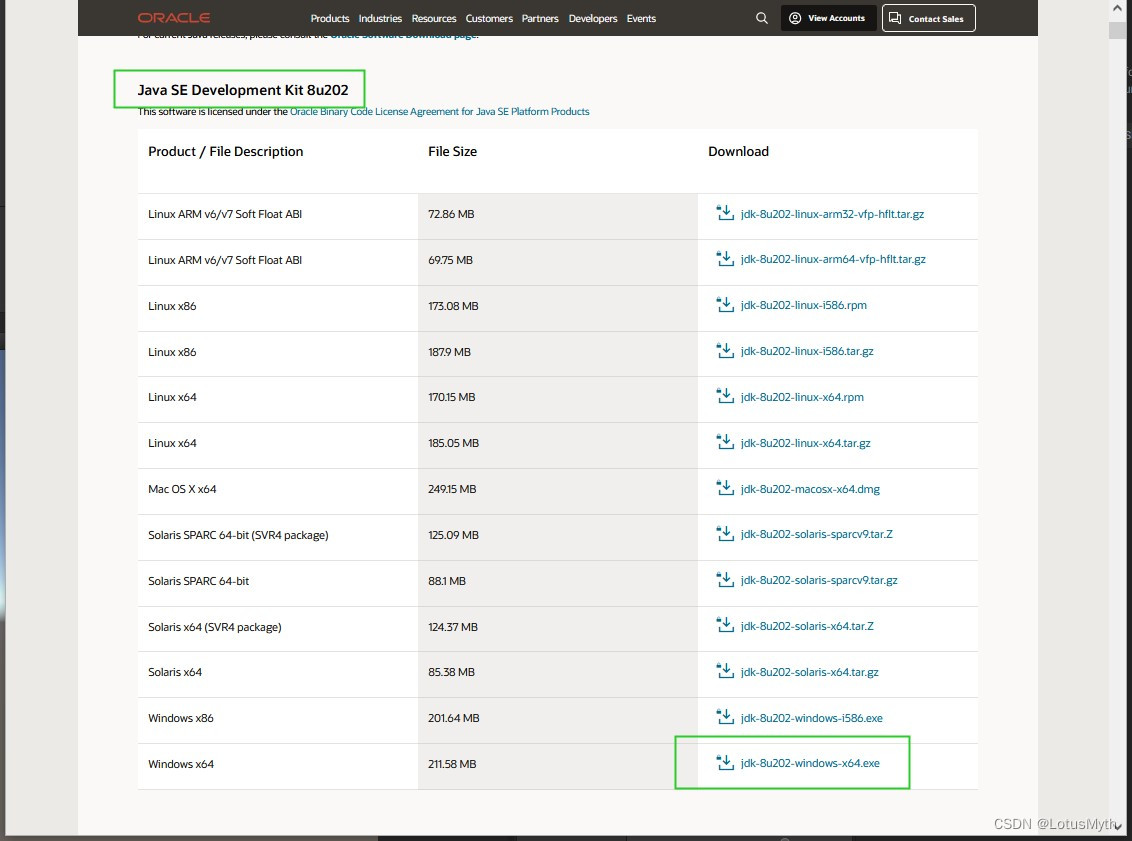The height and width of the screenshot is (841, 1132).
Task: Open the Industries menu
Action: [380, 18]
